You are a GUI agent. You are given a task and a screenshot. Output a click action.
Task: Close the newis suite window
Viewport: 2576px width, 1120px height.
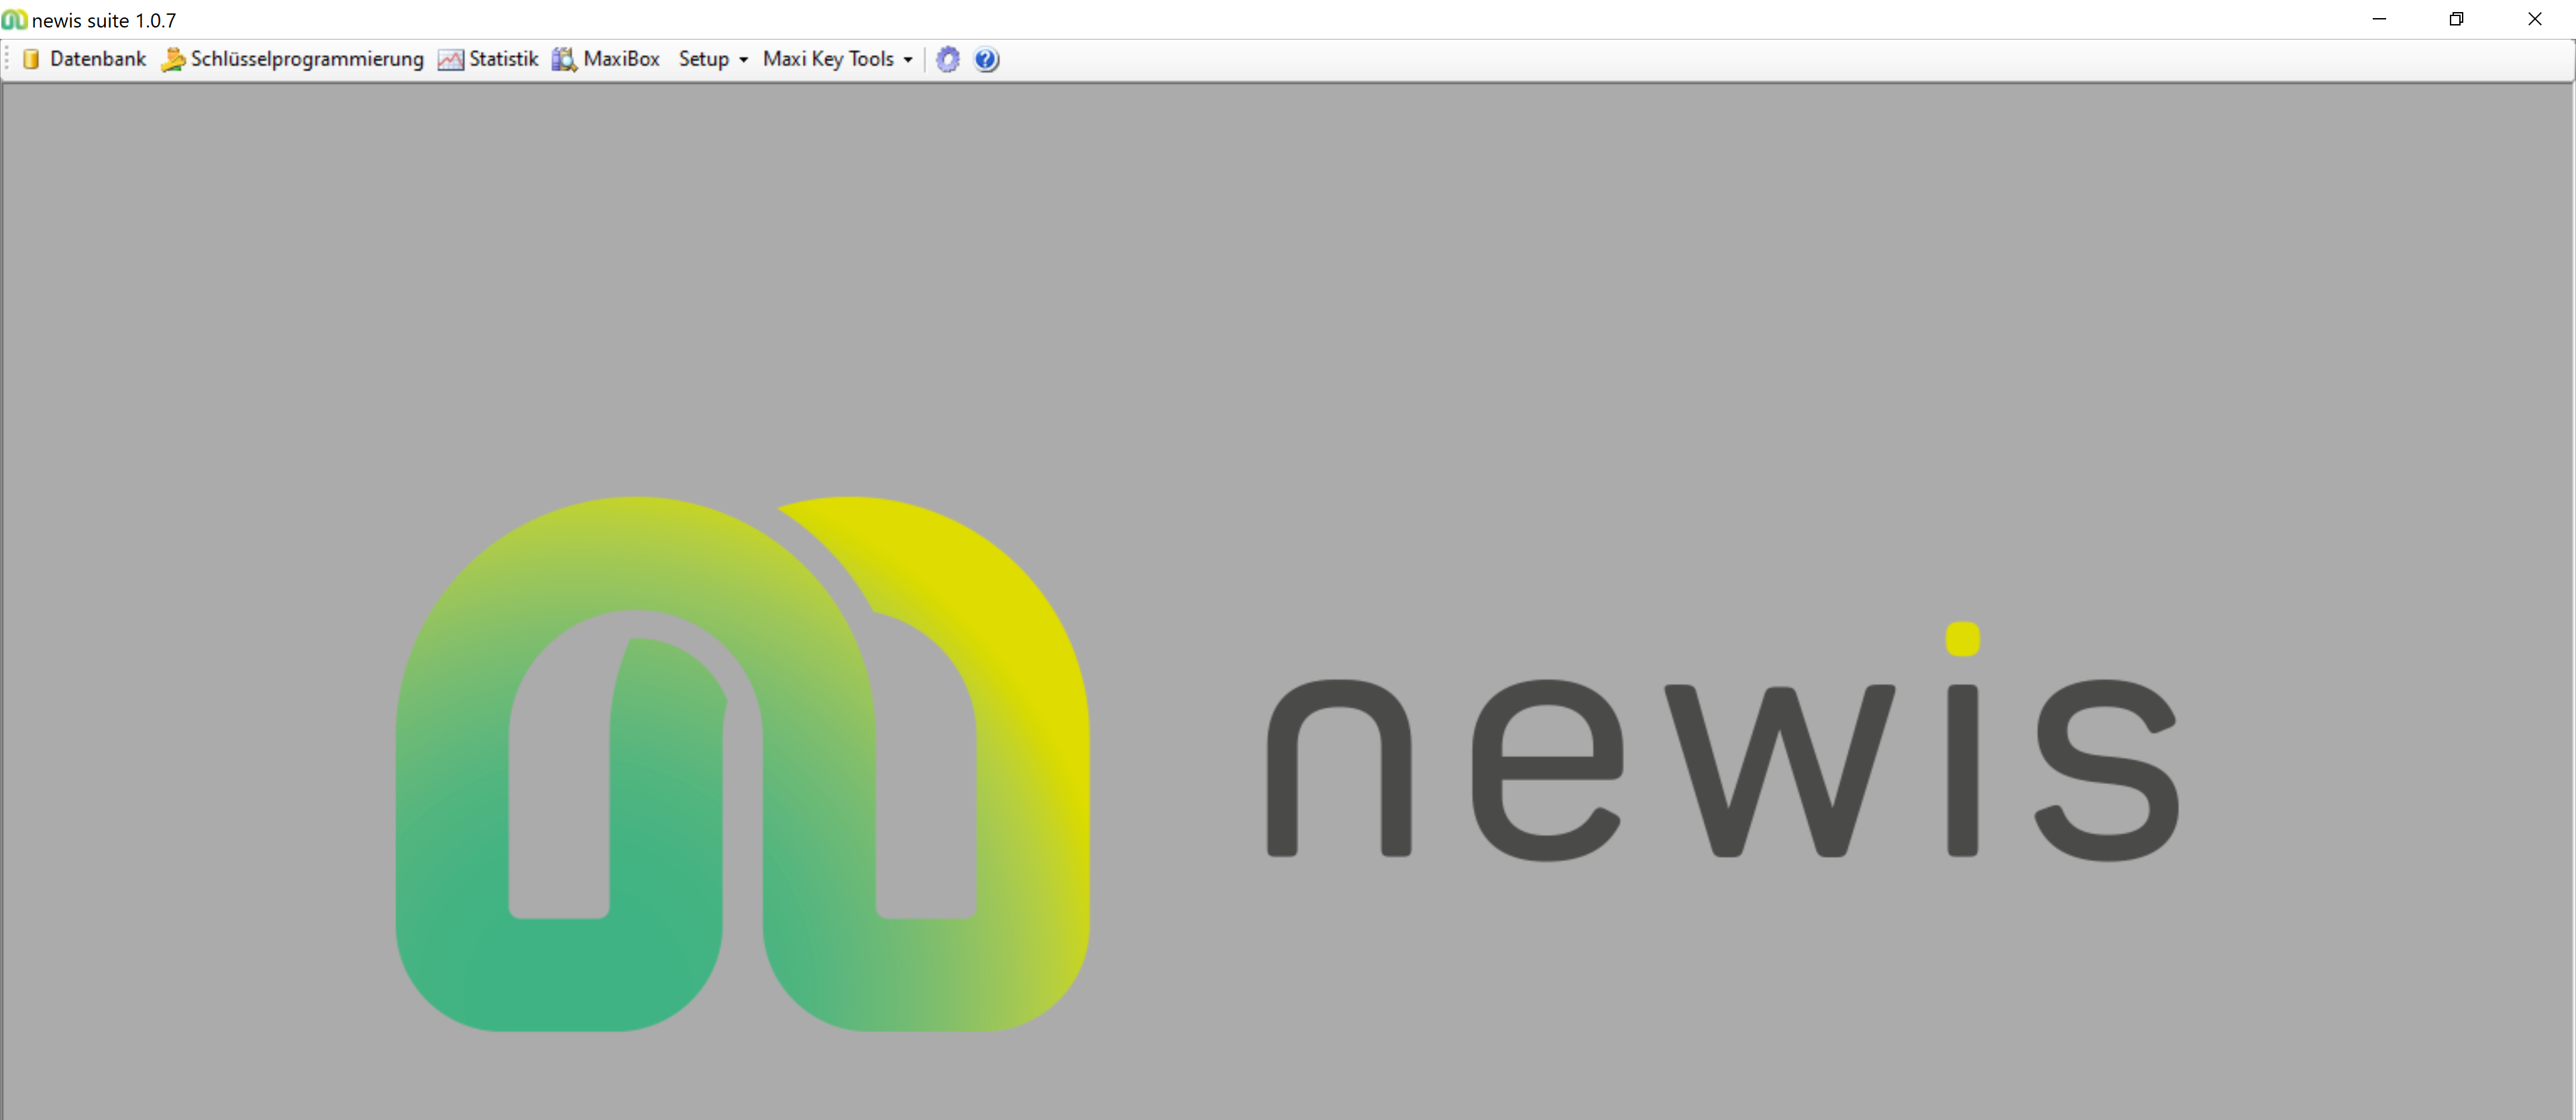(x=2534, y=19)
